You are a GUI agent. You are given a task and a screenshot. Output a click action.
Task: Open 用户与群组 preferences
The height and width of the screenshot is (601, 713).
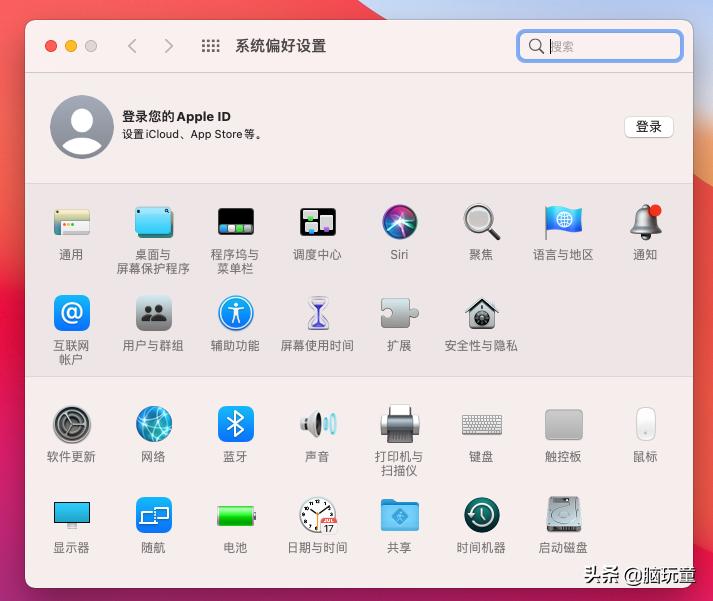coord(154,313)
